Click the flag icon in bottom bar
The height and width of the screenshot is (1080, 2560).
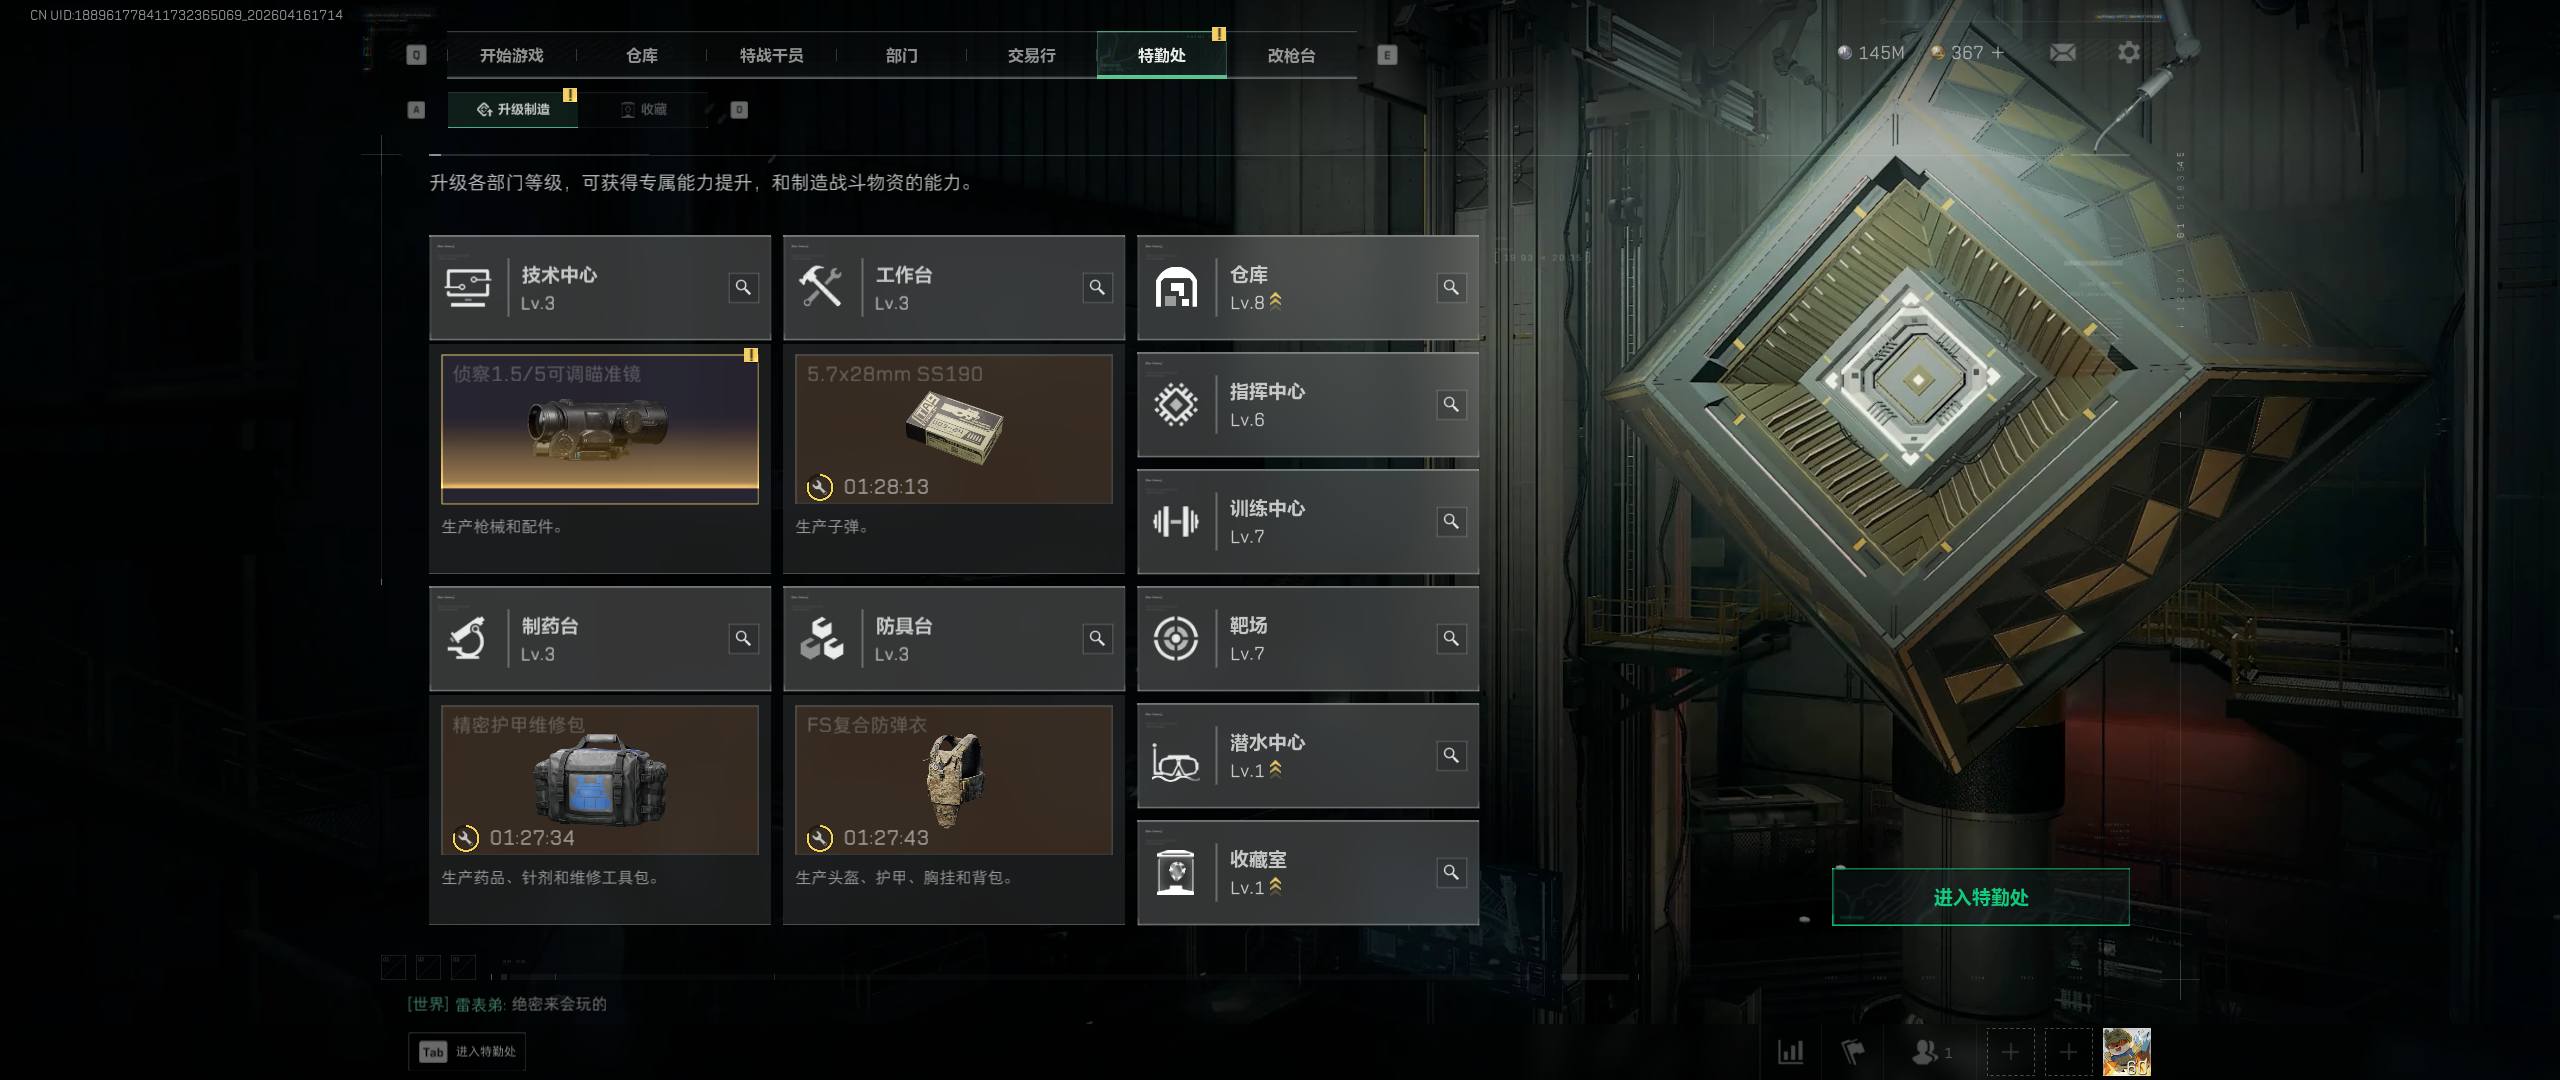pos(1853,1052)
